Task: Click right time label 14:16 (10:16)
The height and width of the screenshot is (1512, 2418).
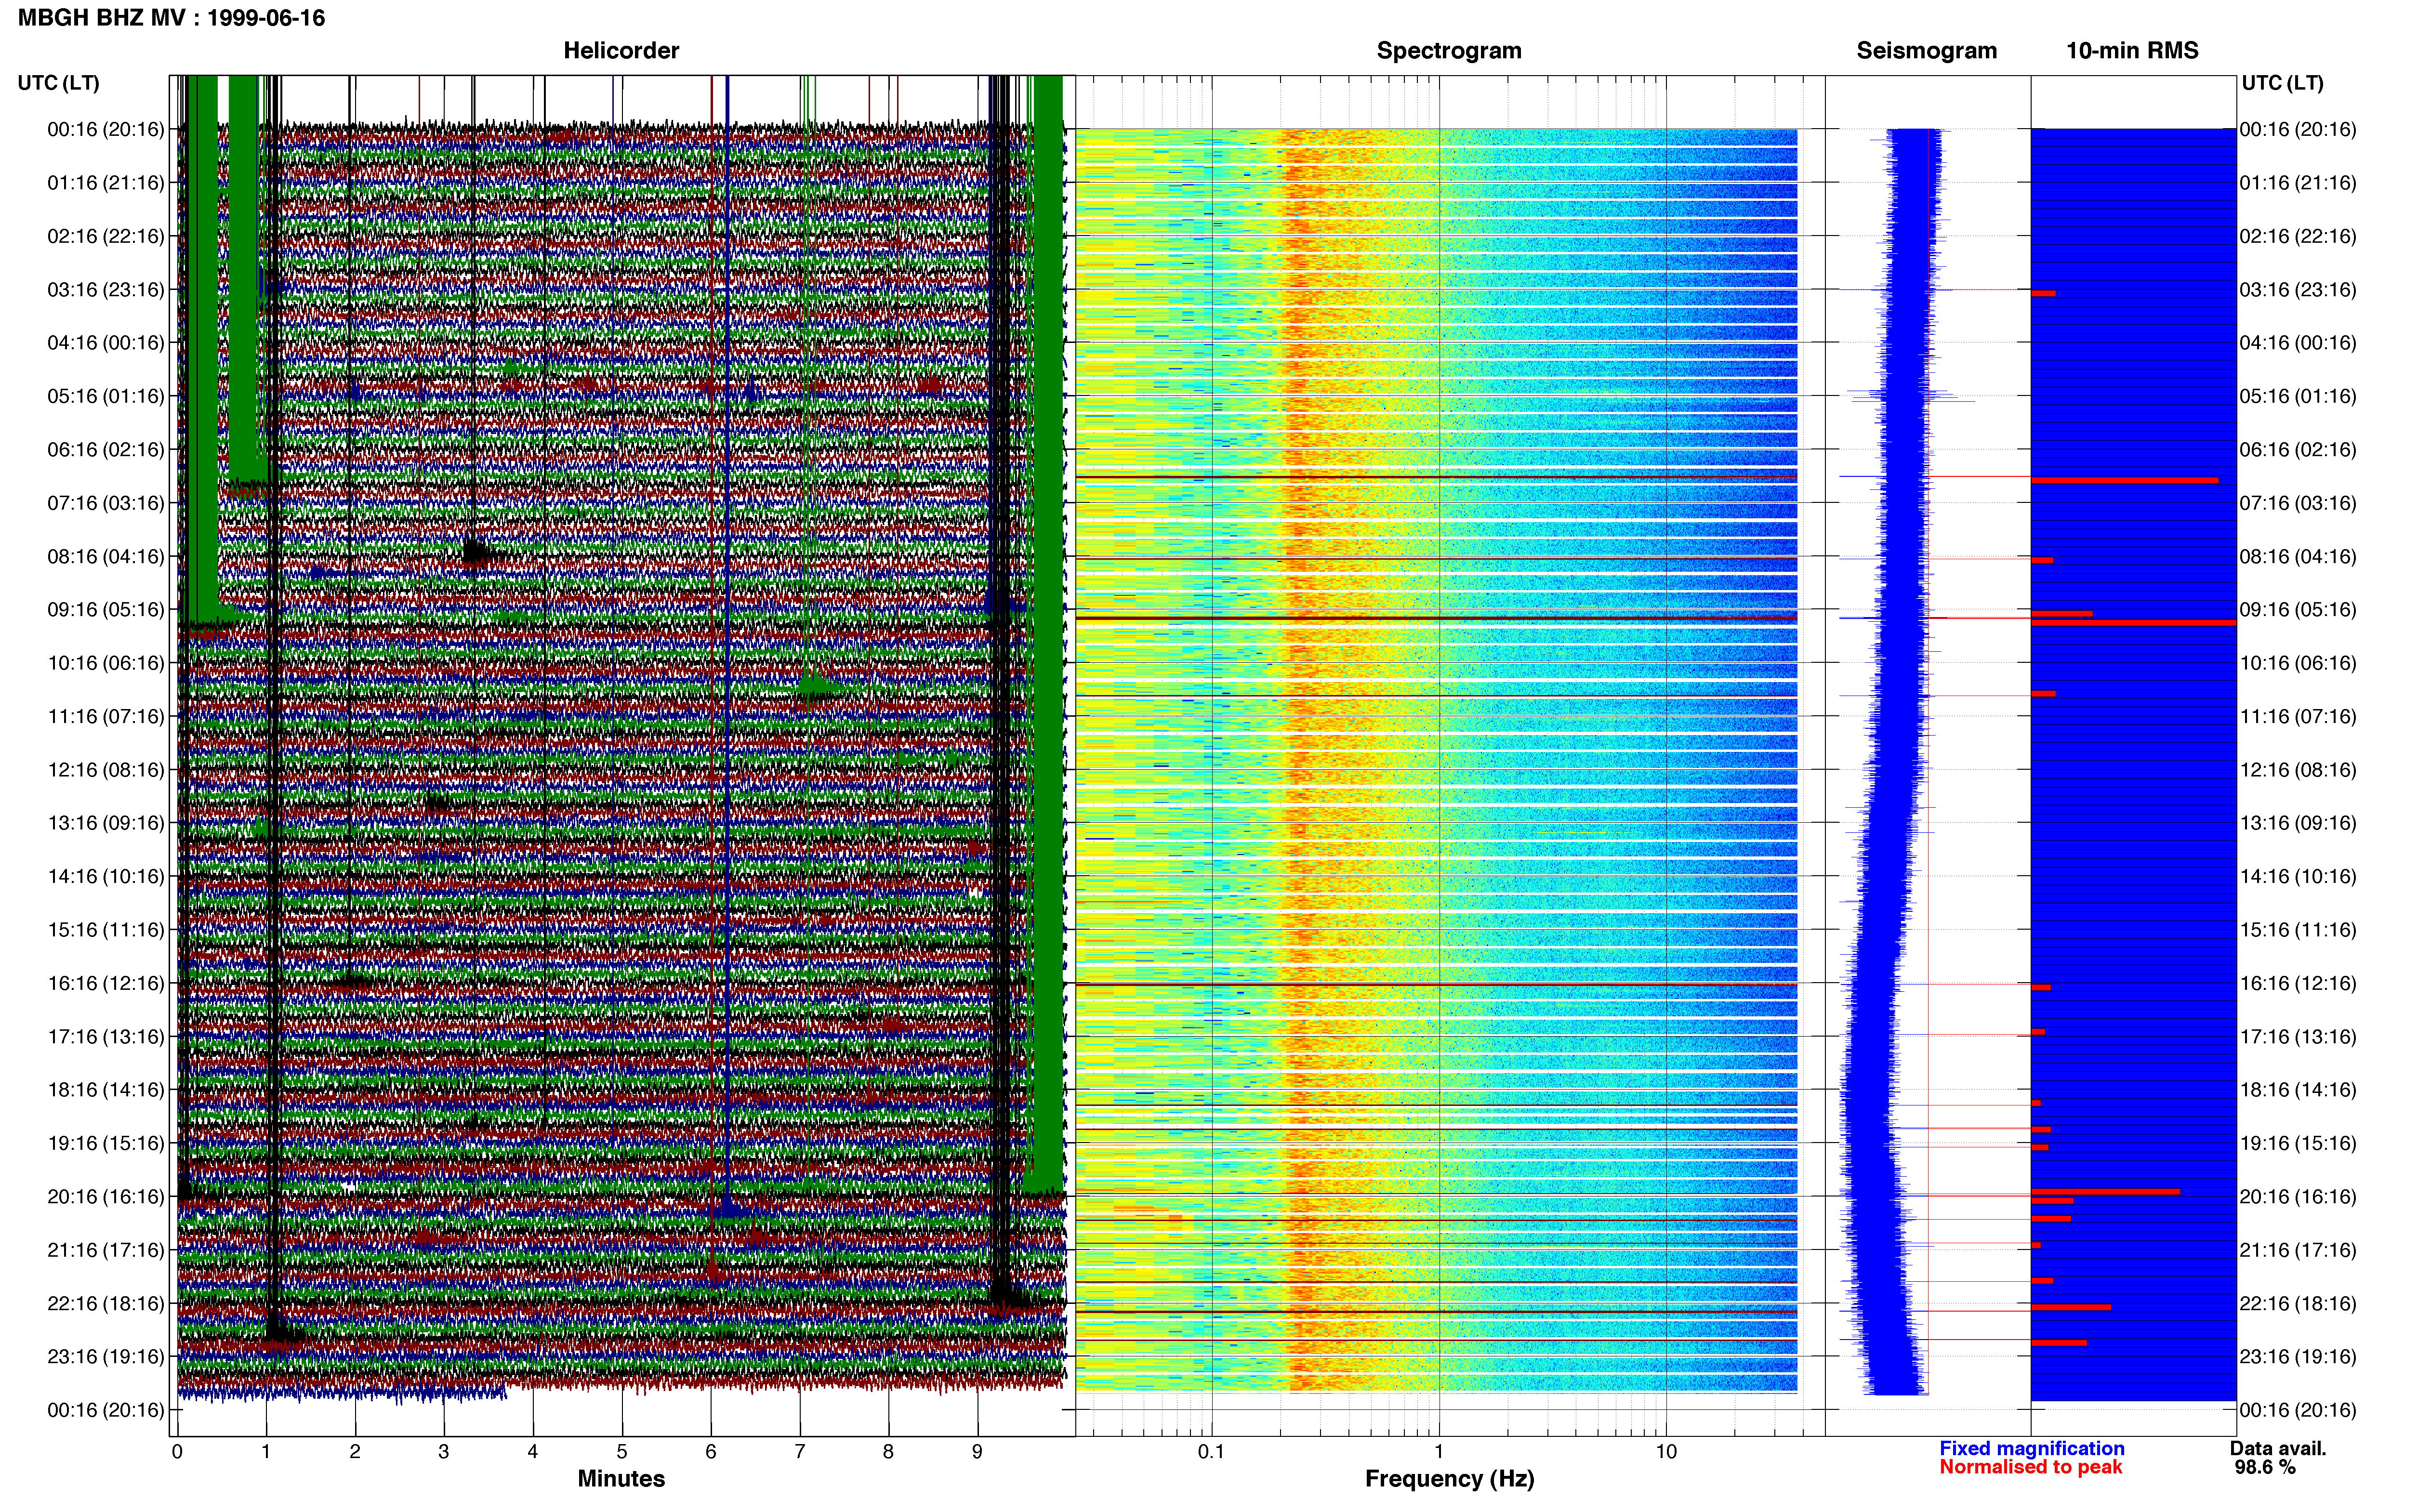Action: pos(2298,877)
